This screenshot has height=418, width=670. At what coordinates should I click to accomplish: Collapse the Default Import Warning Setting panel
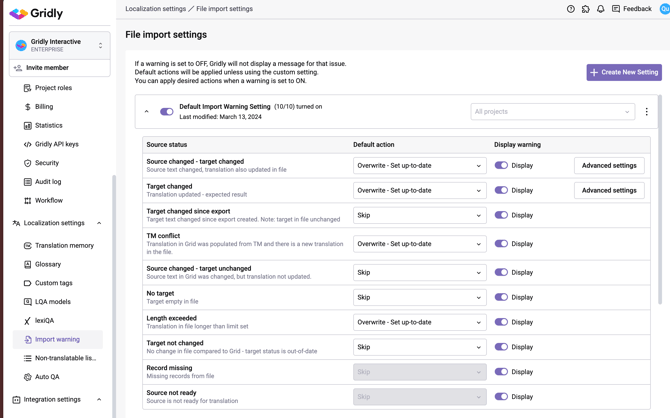click(x=147, y=112)
